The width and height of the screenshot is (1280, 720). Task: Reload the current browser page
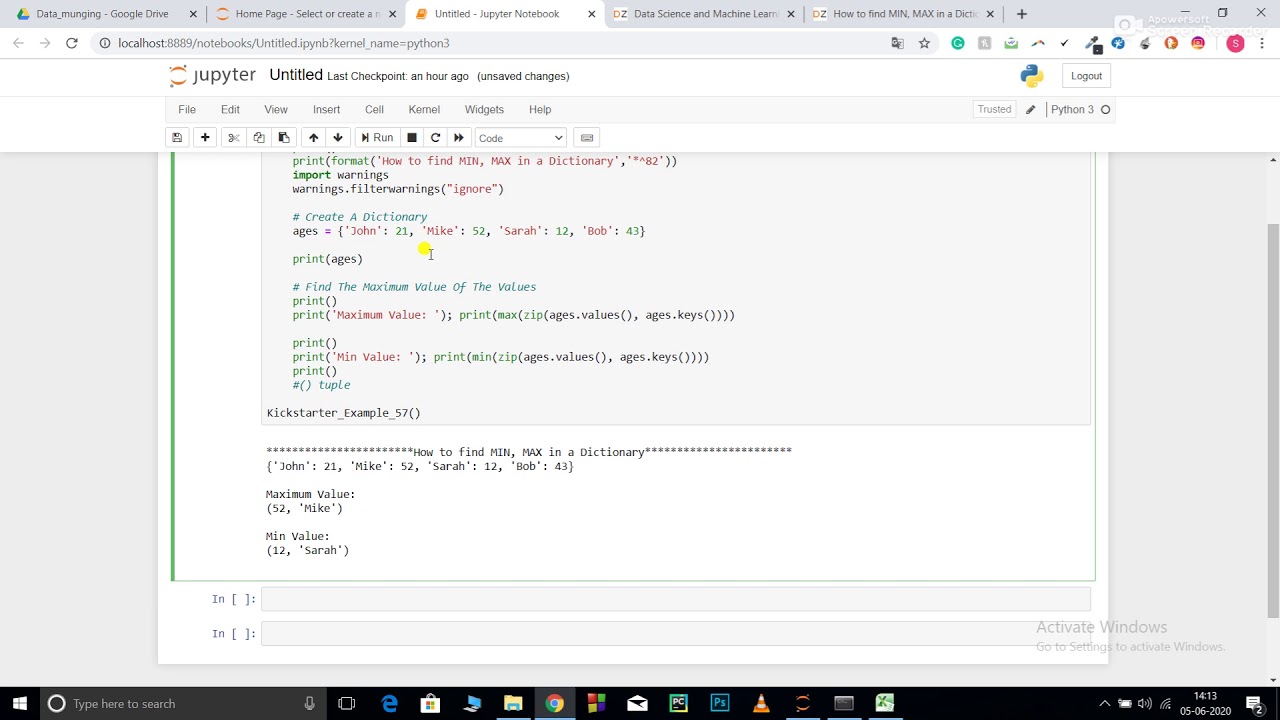coord(72,43)
